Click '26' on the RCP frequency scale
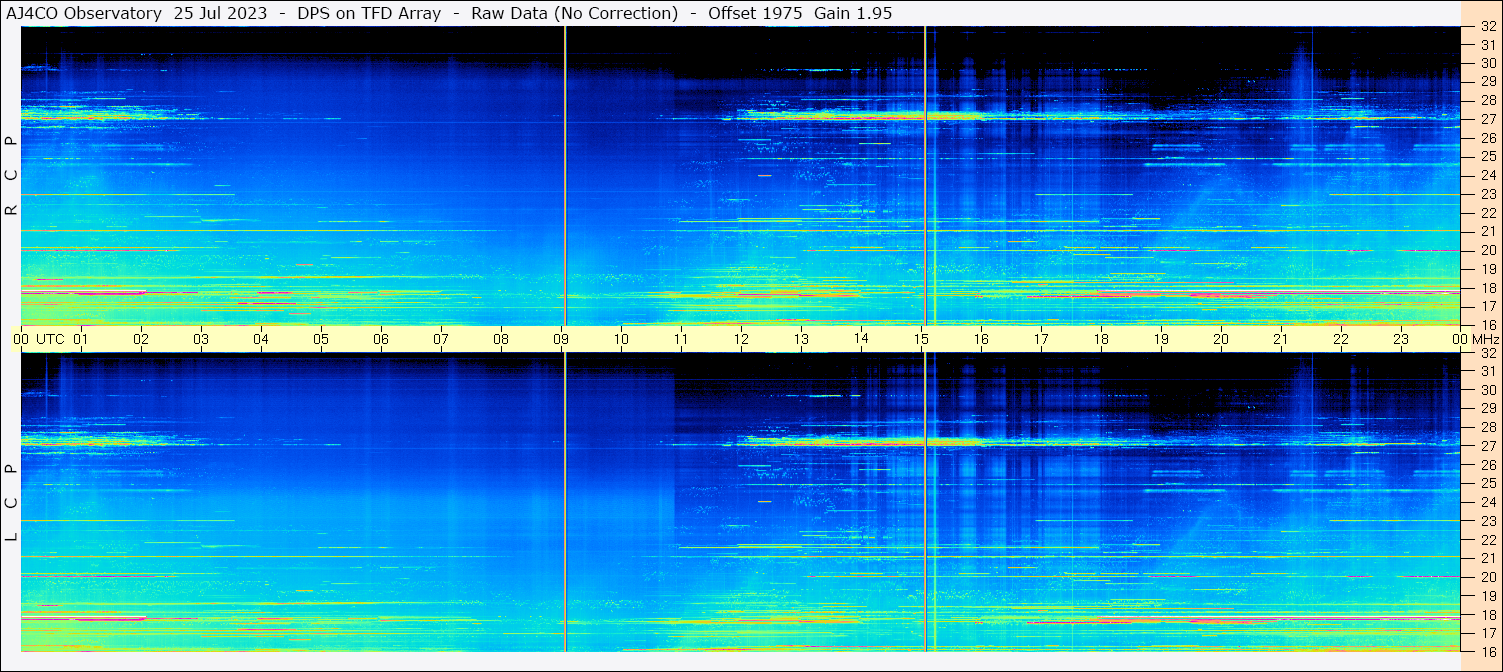This screenshot has width=1503, height=672. (1488, 138)
